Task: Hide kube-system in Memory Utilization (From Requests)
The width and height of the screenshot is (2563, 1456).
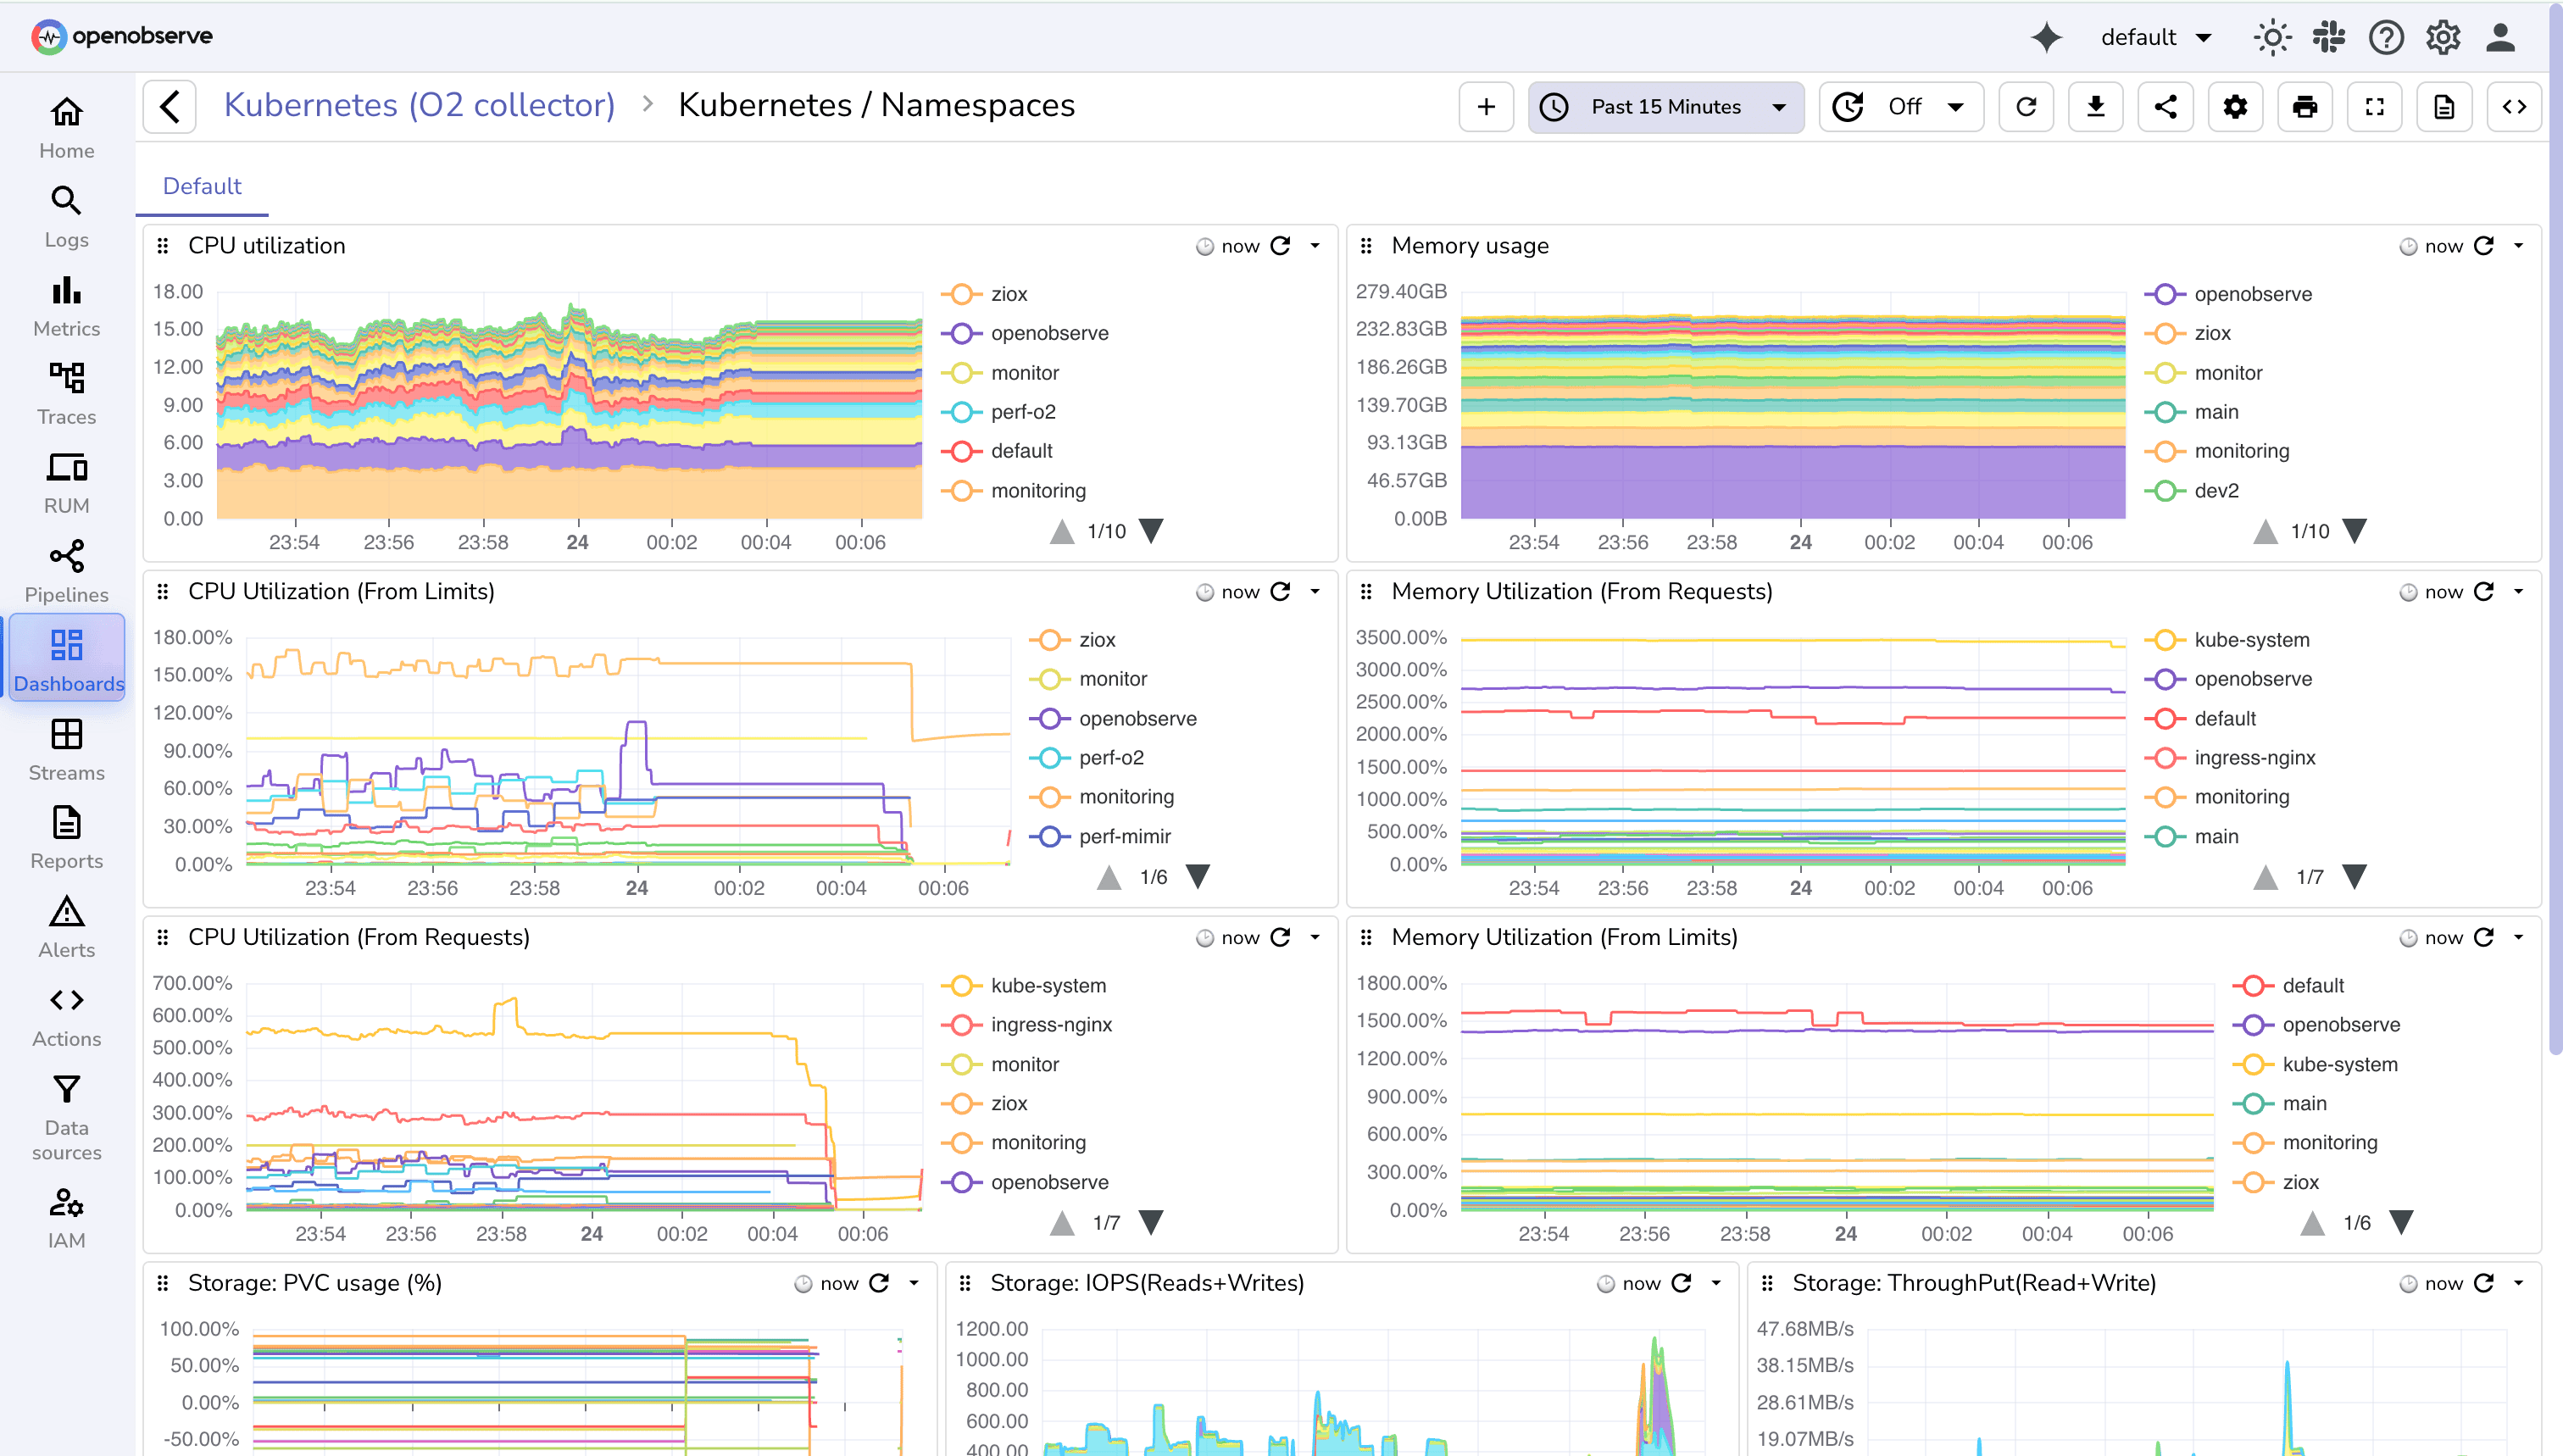Action: [x=2252, y=639]
